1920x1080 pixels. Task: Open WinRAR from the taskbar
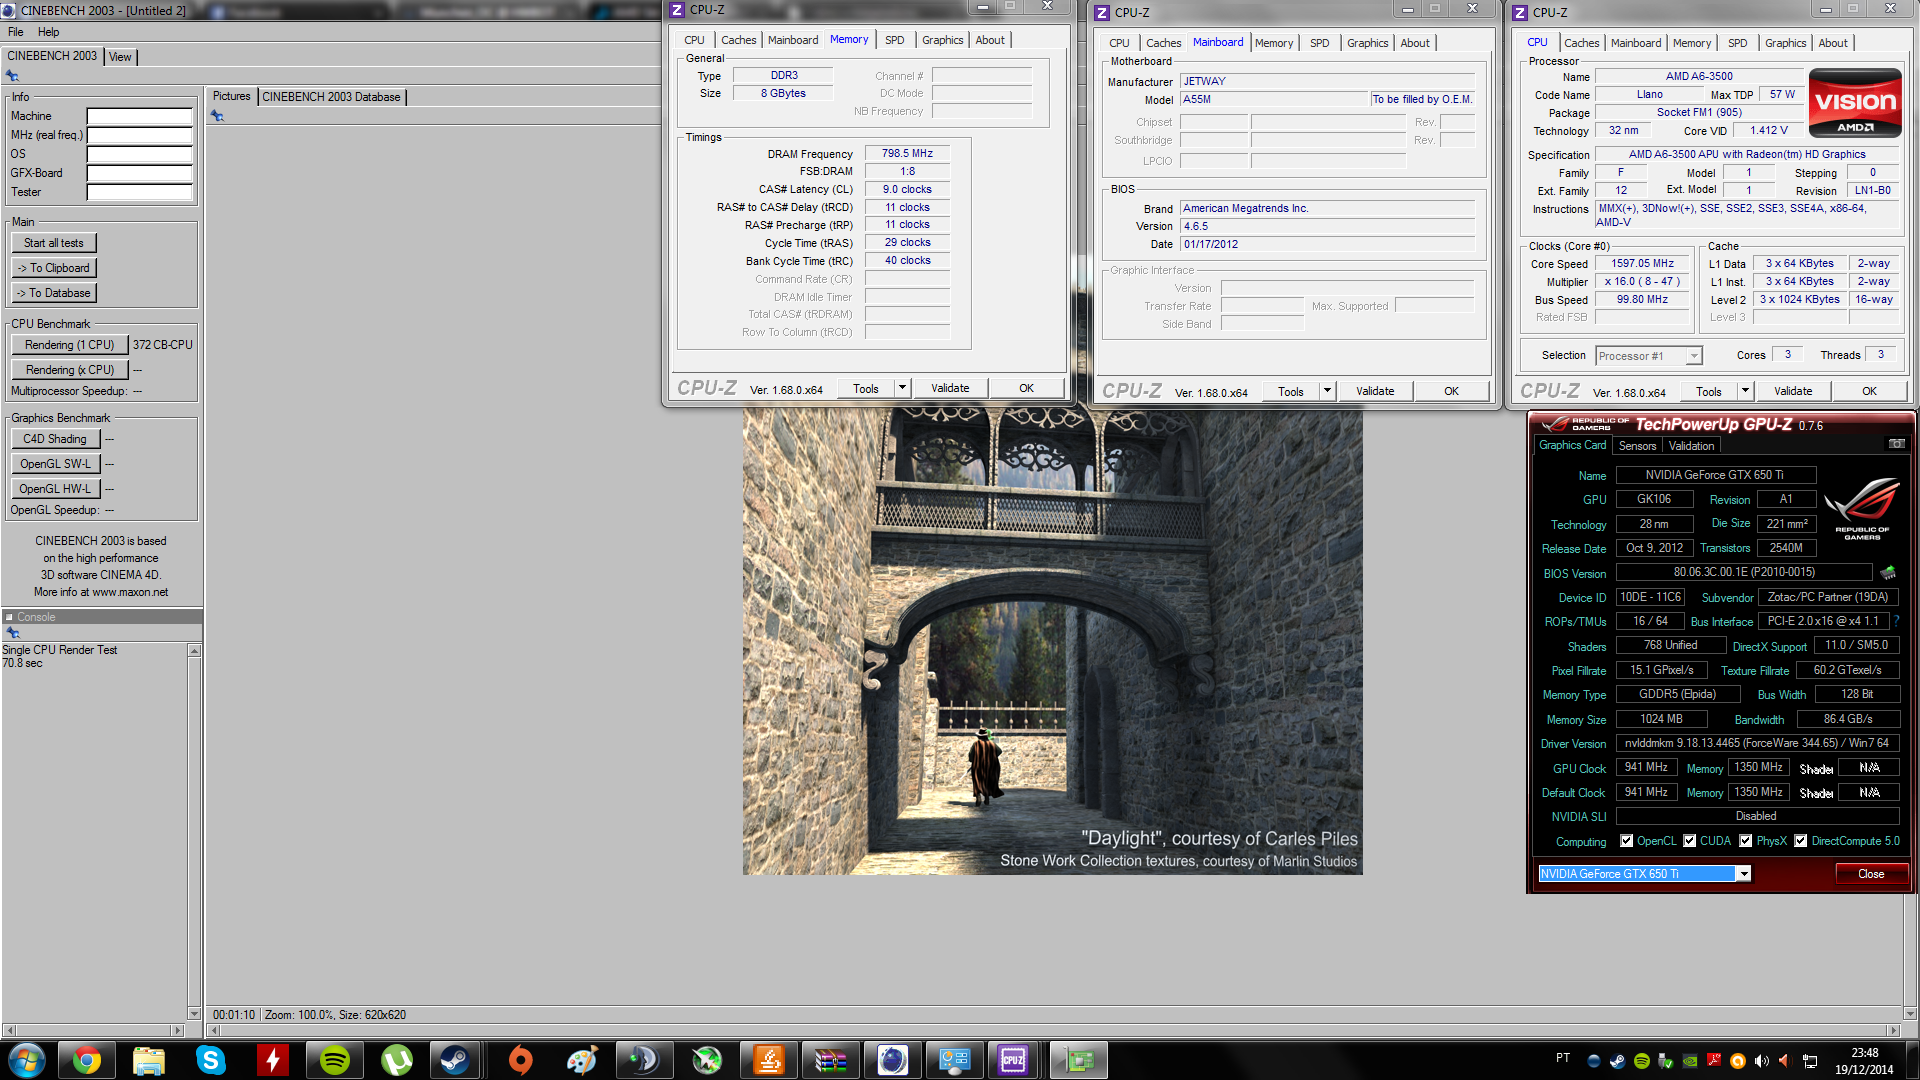[831, 1060]
